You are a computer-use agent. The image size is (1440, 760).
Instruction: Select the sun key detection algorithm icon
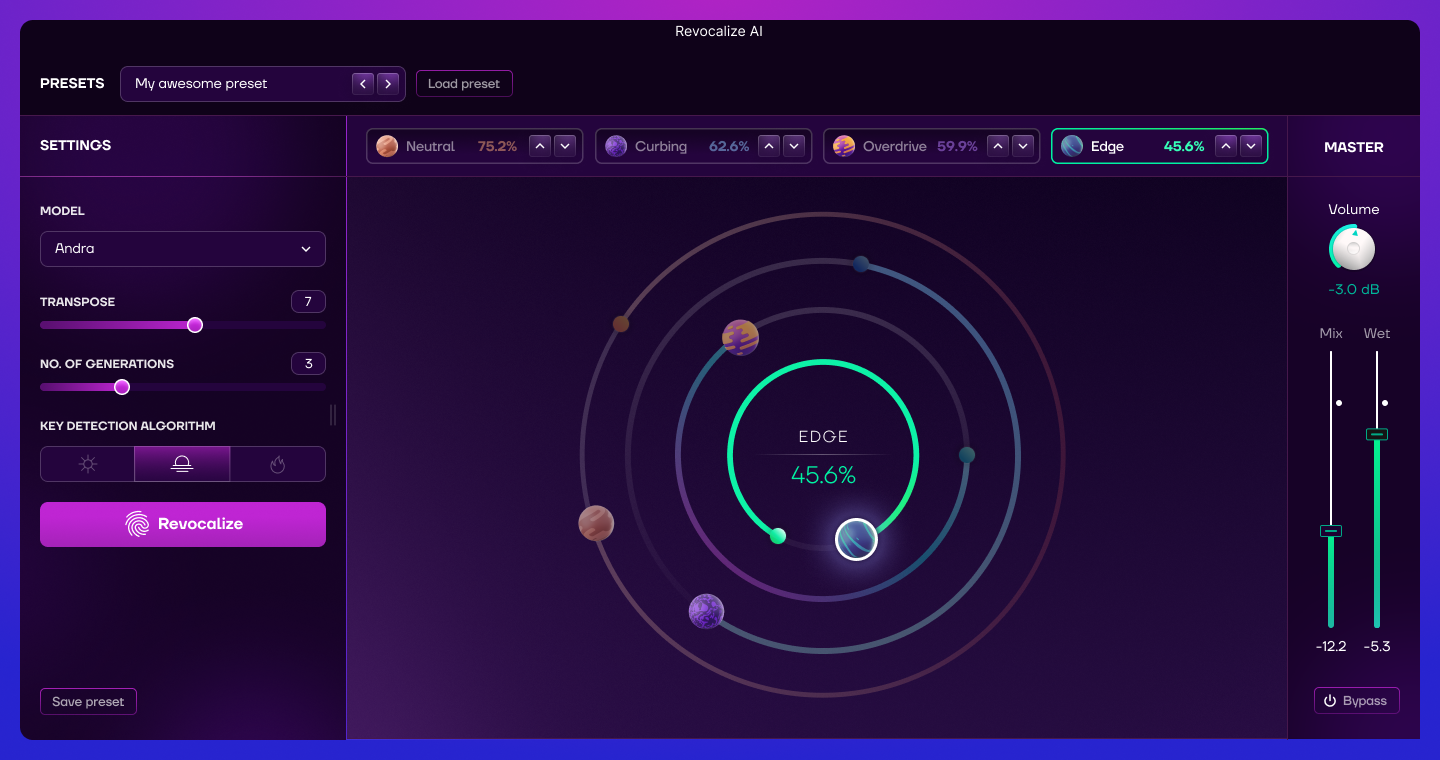click(x=87, y=464)
